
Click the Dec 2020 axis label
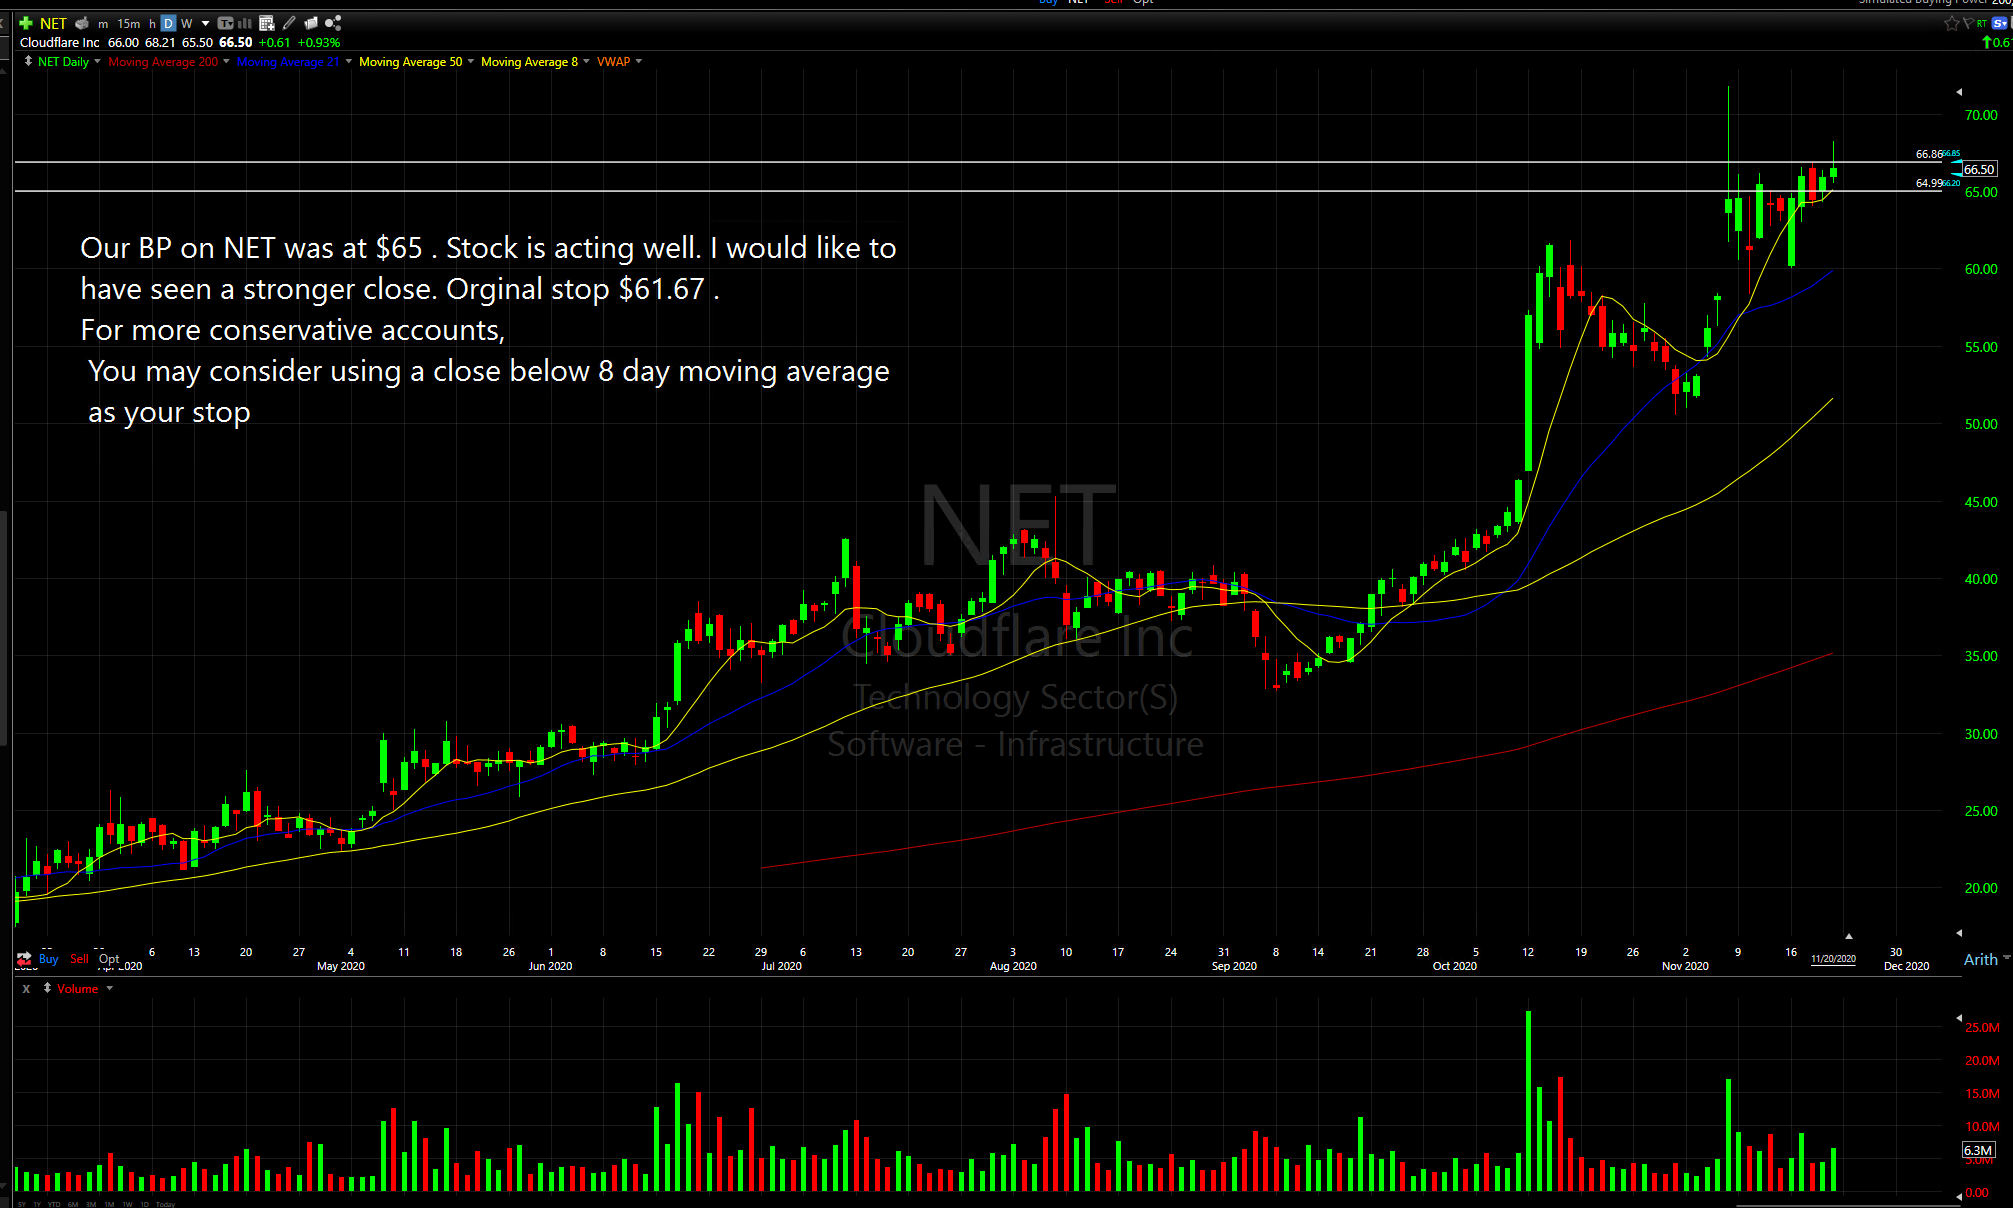pyautogui.click(x=1906, y=966)
